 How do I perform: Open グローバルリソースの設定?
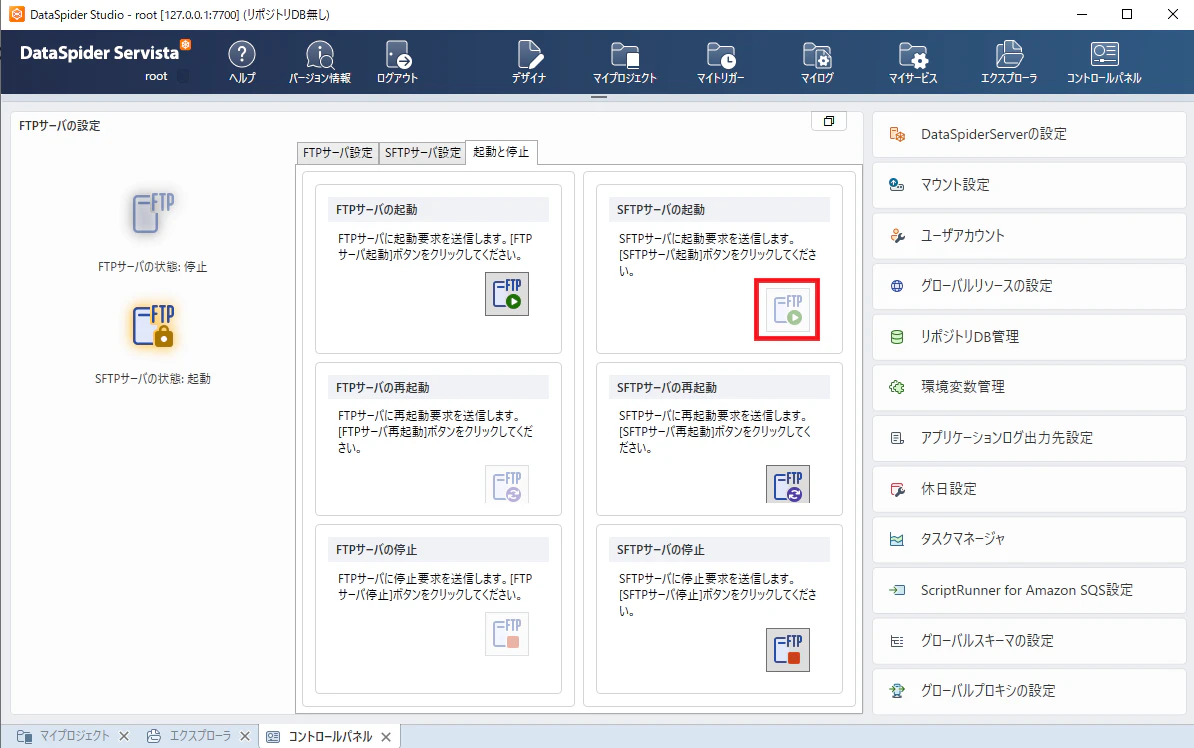[x=1029, y=286]
